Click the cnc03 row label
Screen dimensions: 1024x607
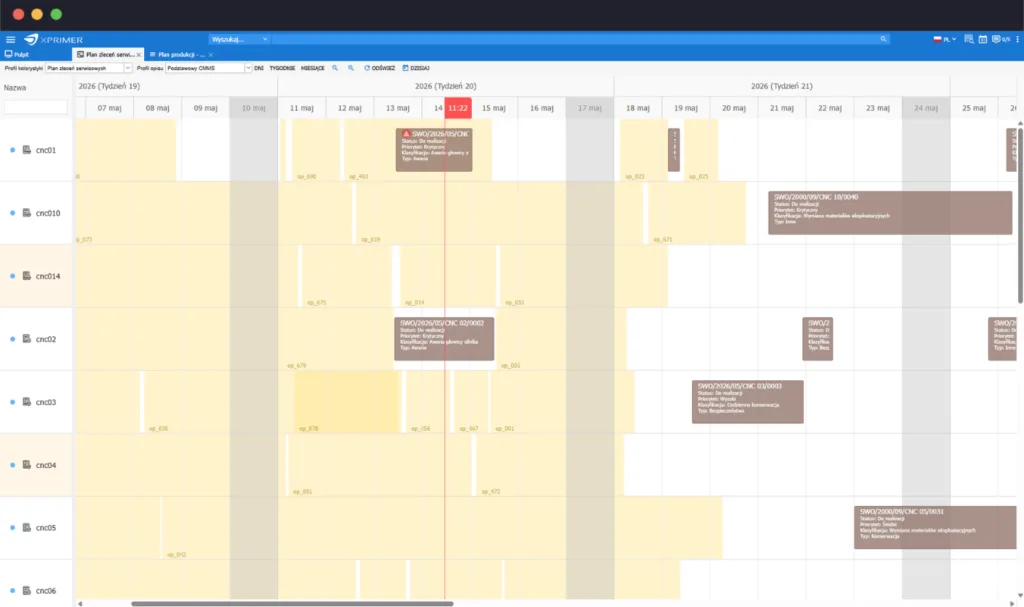(x=46, y=402)
